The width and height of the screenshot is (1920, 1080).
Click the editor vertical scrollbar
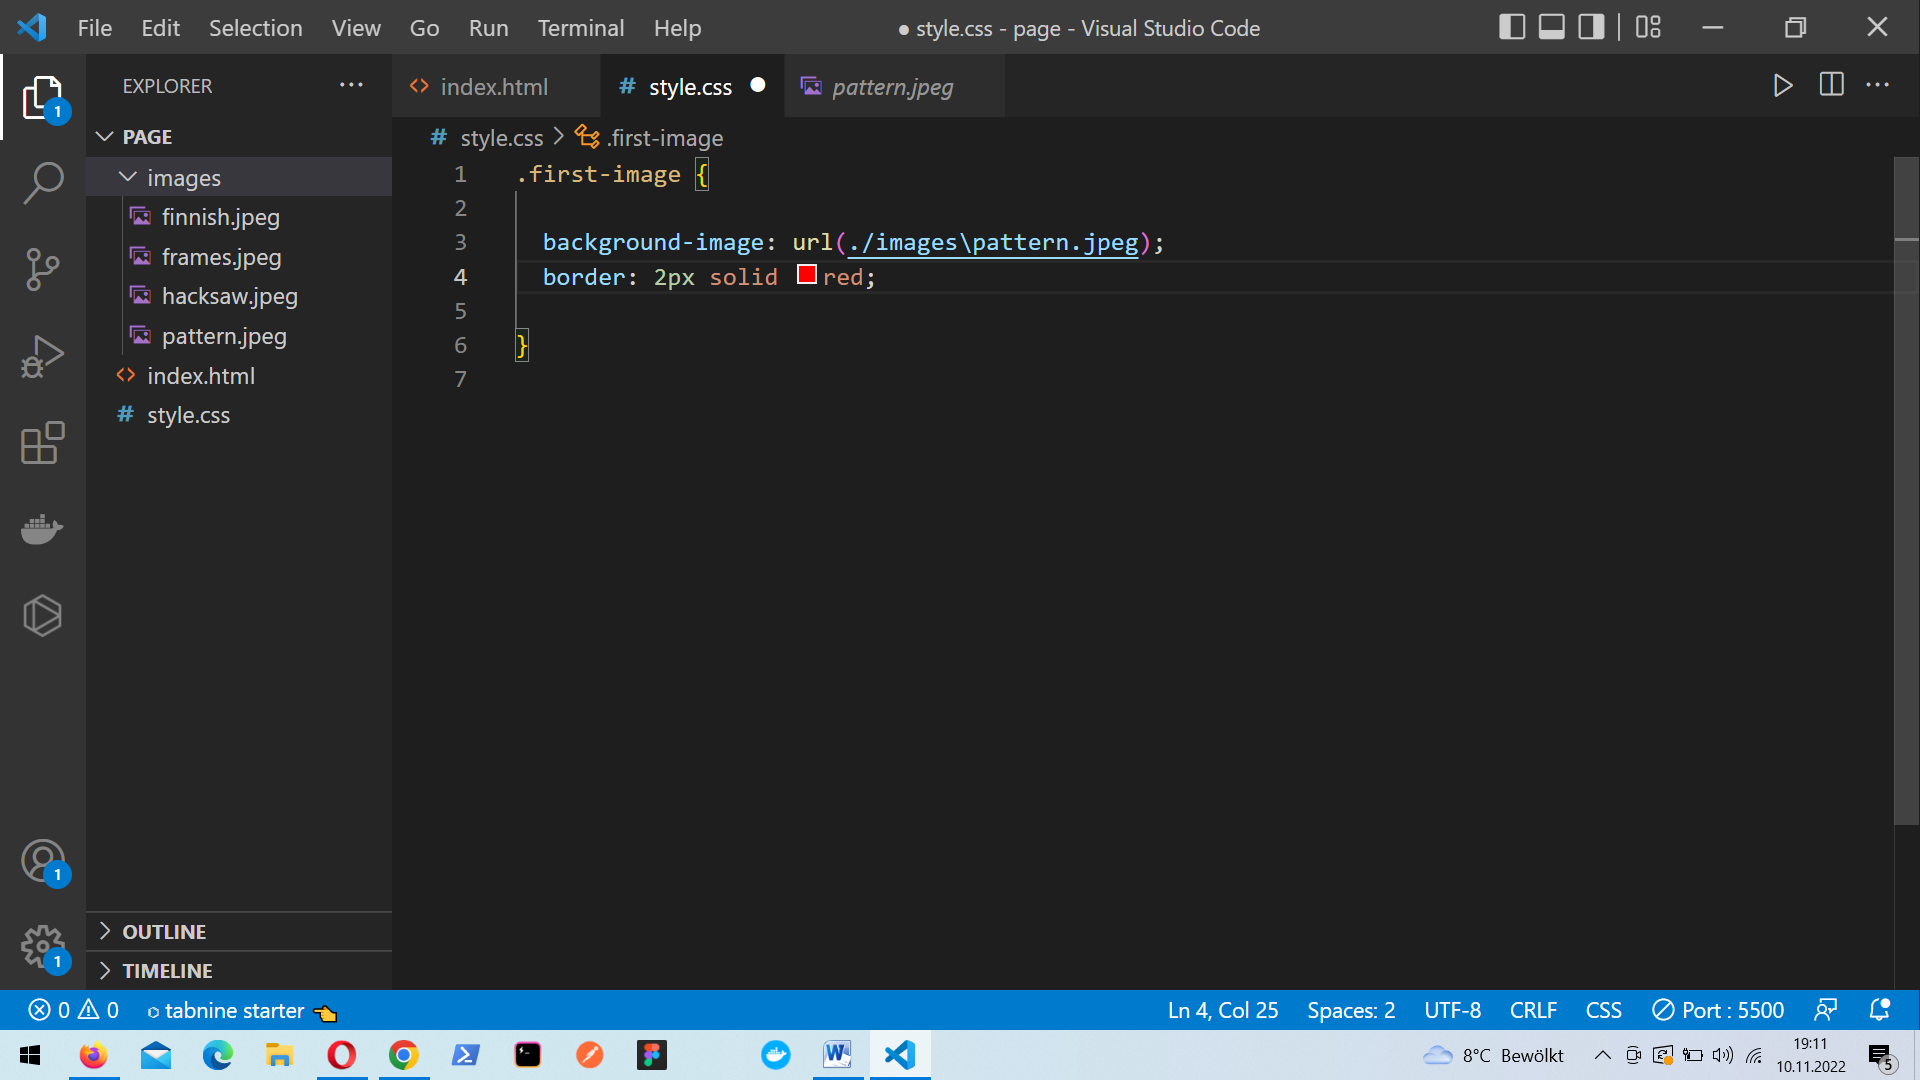tap(1907, 490)
